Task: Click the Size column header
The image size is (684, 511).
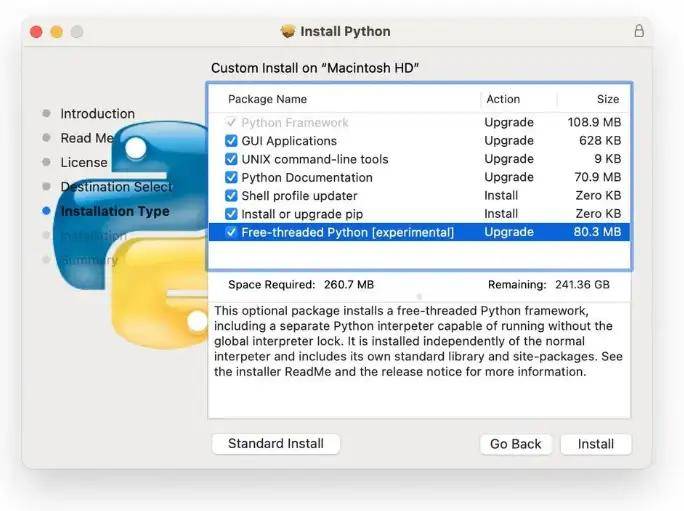Action: click(x=608, y=99)
